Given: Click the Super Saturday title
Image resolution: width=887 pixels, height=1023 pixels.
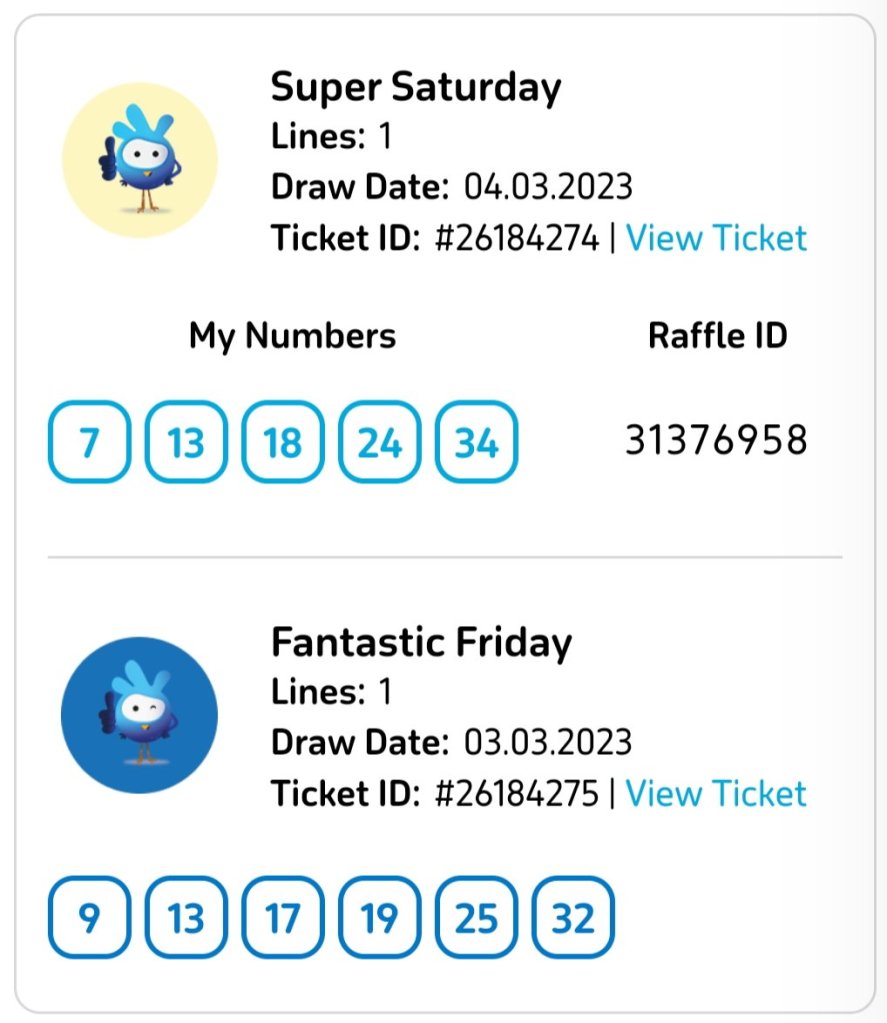Looking at the screenshot, I should (416, 88).
